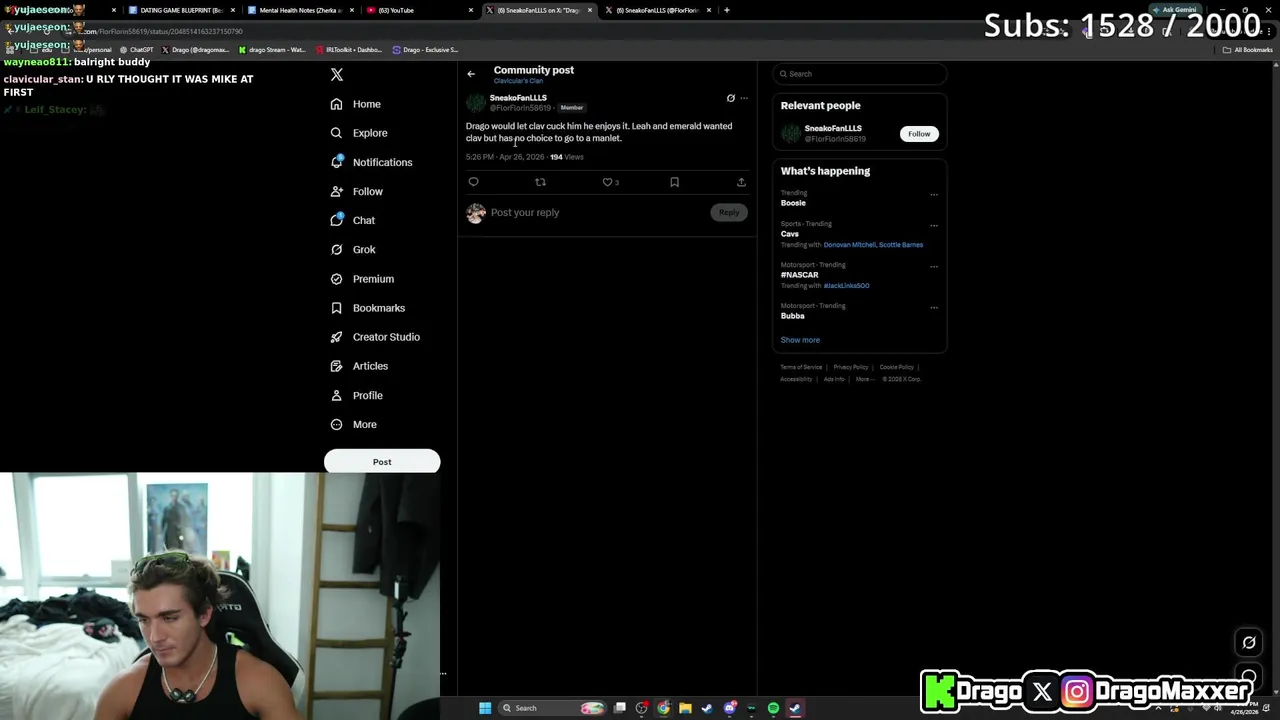Screen dimensions: 1280x720
Task: Click the back arrow beside Community post
Action: (471, 74)
